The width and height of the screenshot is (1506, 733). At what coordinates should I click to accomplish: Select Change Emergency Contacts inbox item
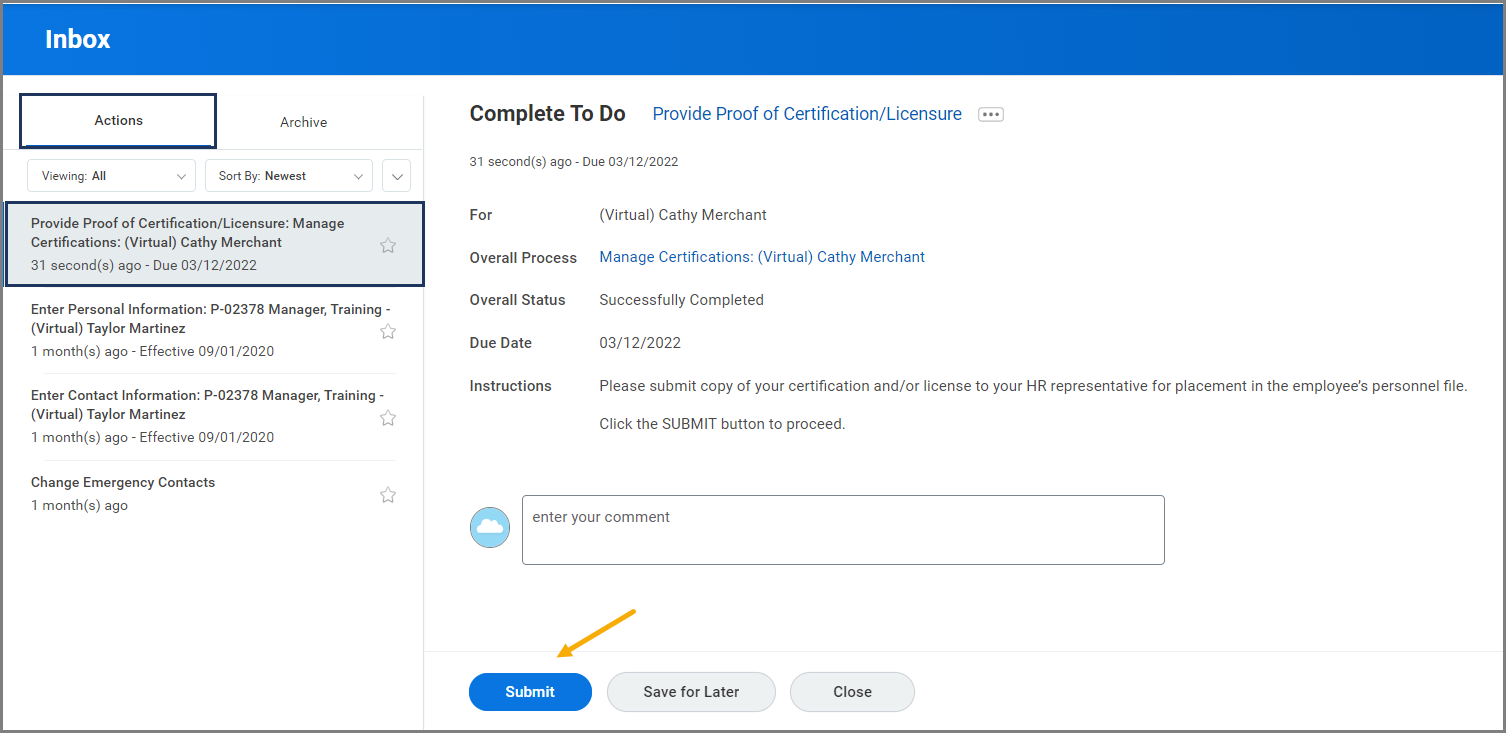pyautogui.click(x=200, y=493)
